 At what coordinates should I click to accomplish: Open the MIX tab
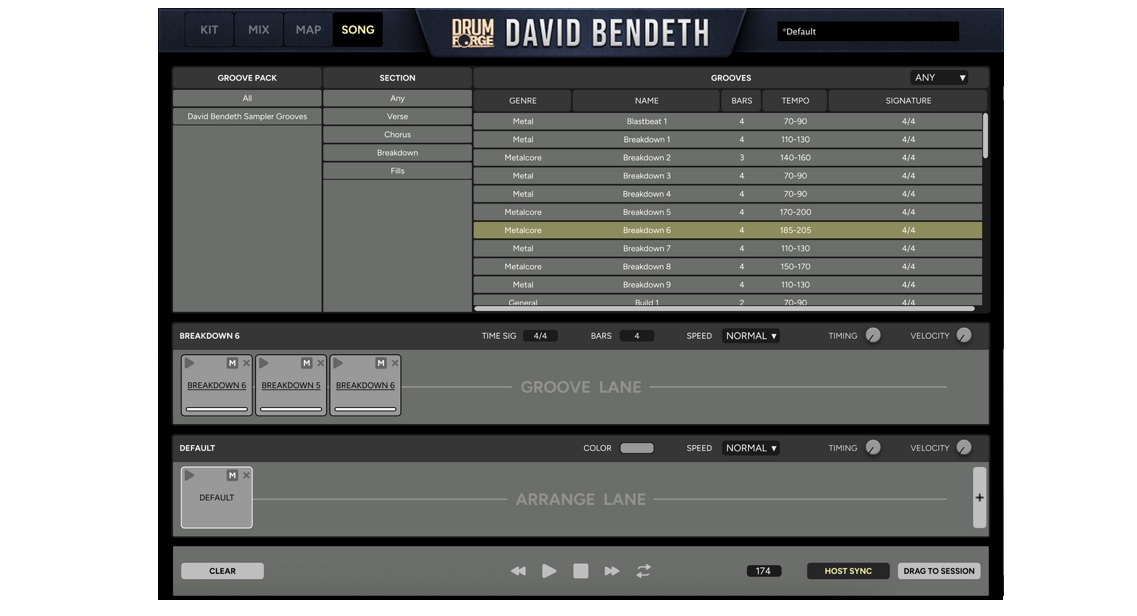coord(258,30)
